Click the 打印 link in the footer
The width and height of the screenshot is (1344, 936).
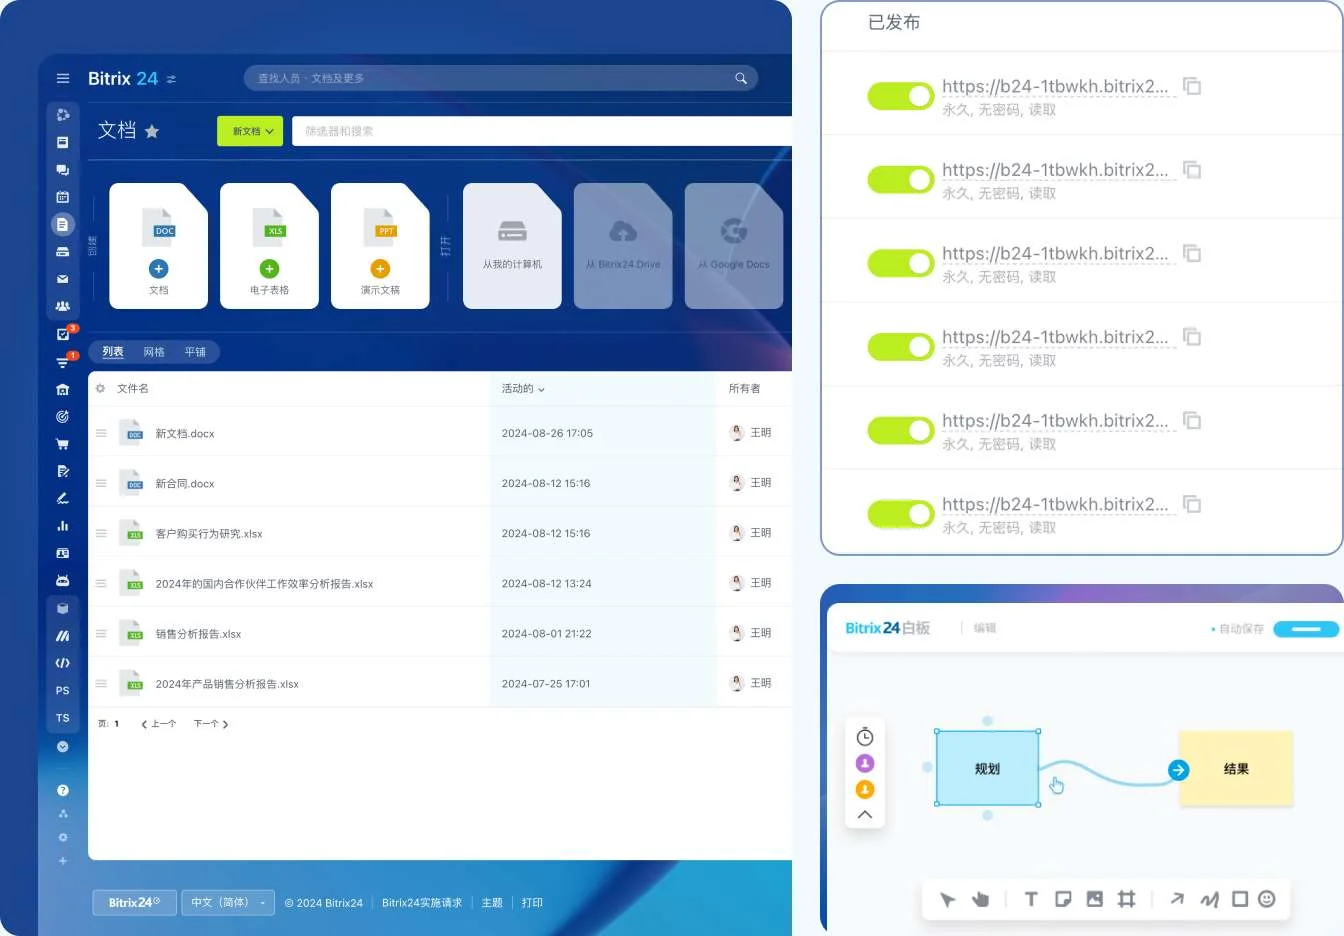click(x=532, y=903)
